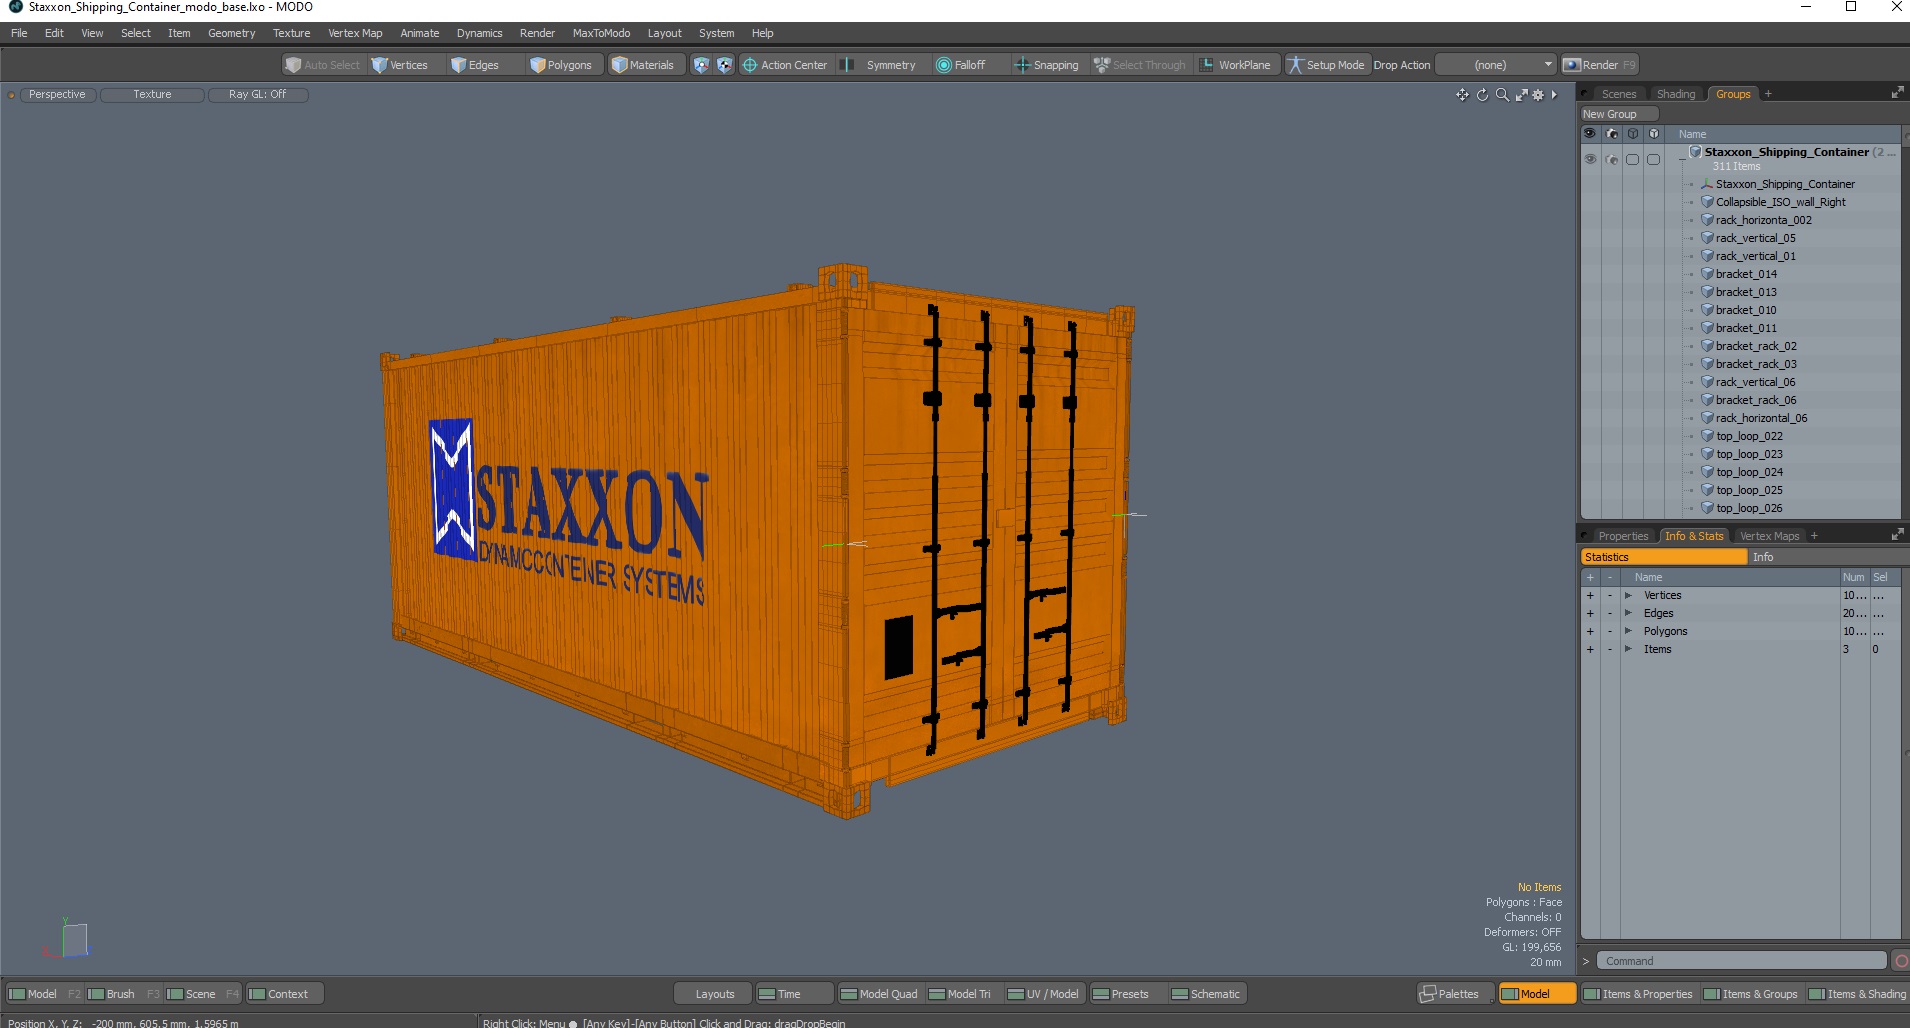Click plus for Vertices statistics row
Image resolution: width=1910 pixels, height=1028 pixels.
tap(1590, 596)
